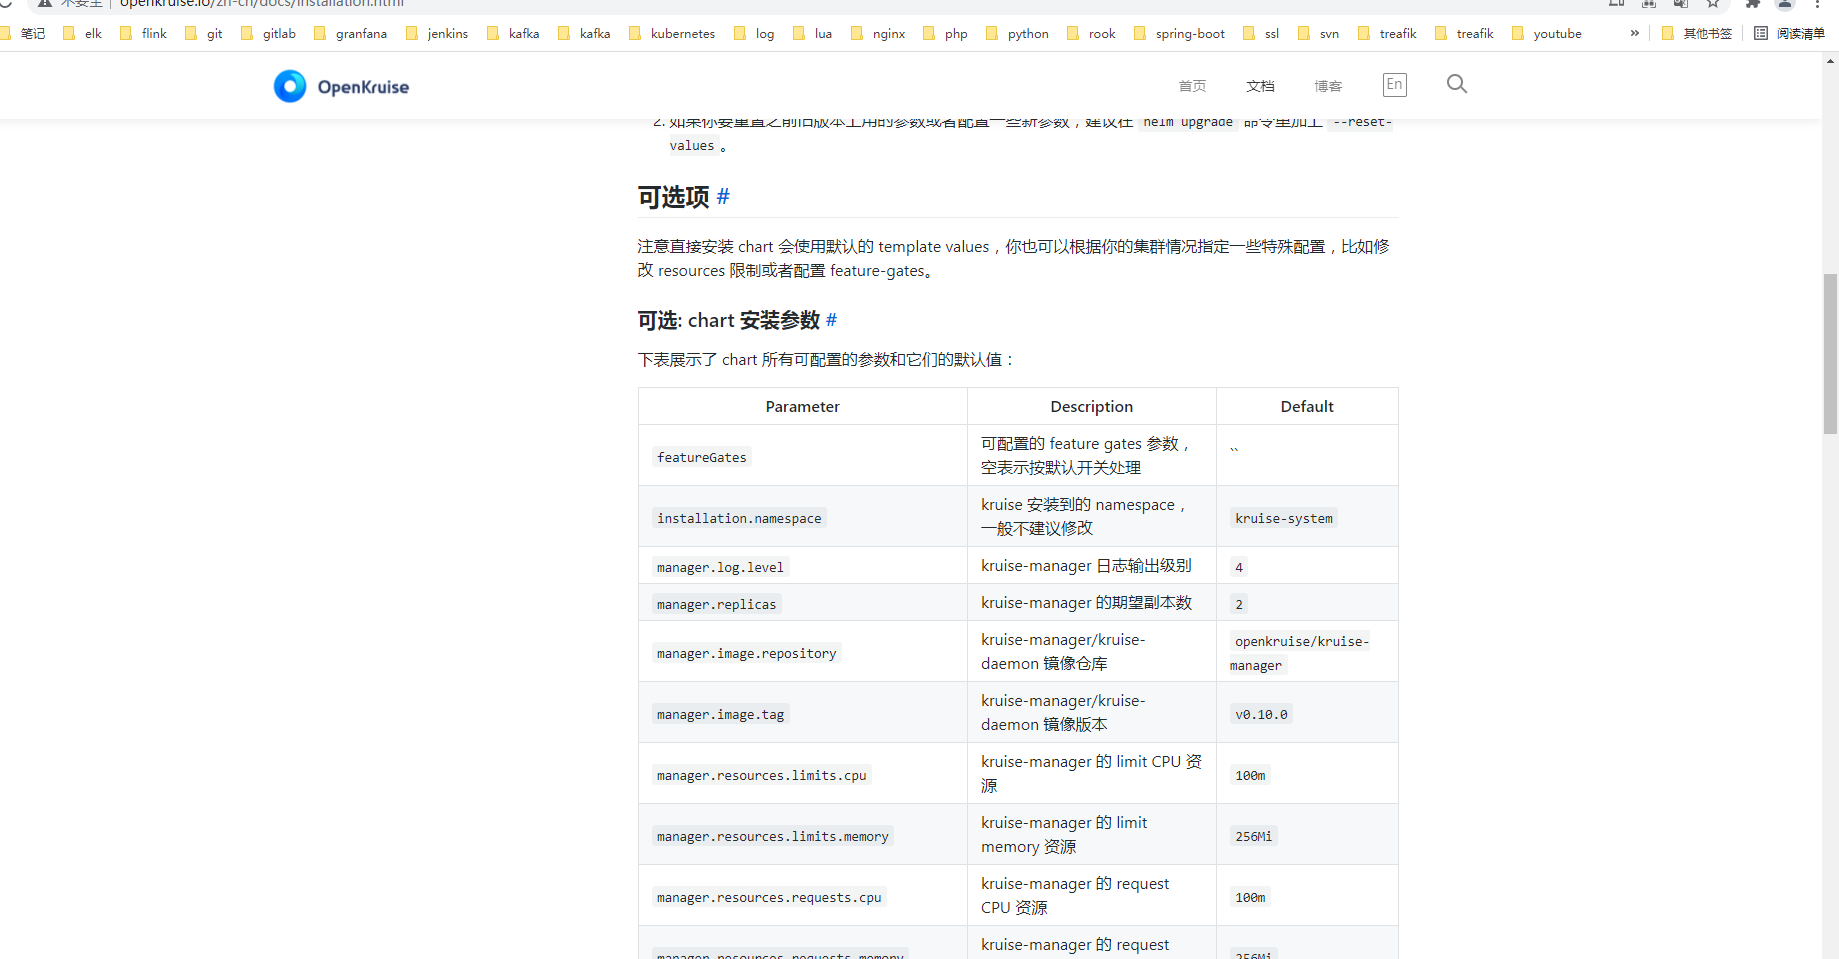Click the kruise-manager 日志输出级别 description

(x=1086, y=566)
